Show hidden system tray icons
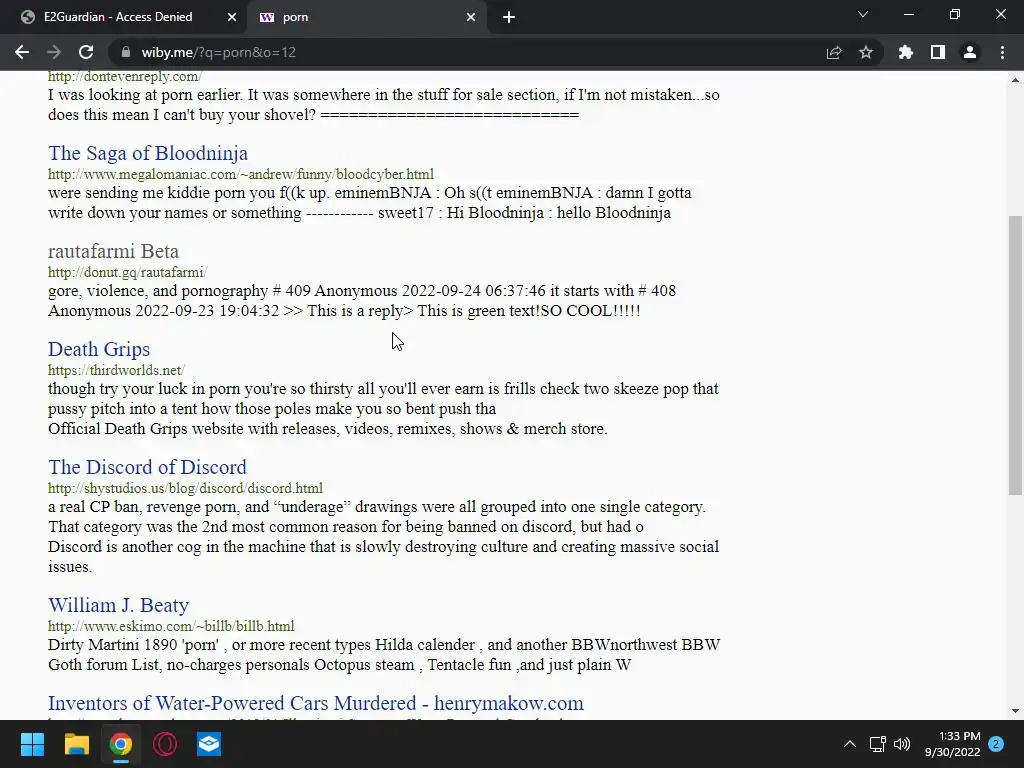1024x768 pixels. [850, 744]
